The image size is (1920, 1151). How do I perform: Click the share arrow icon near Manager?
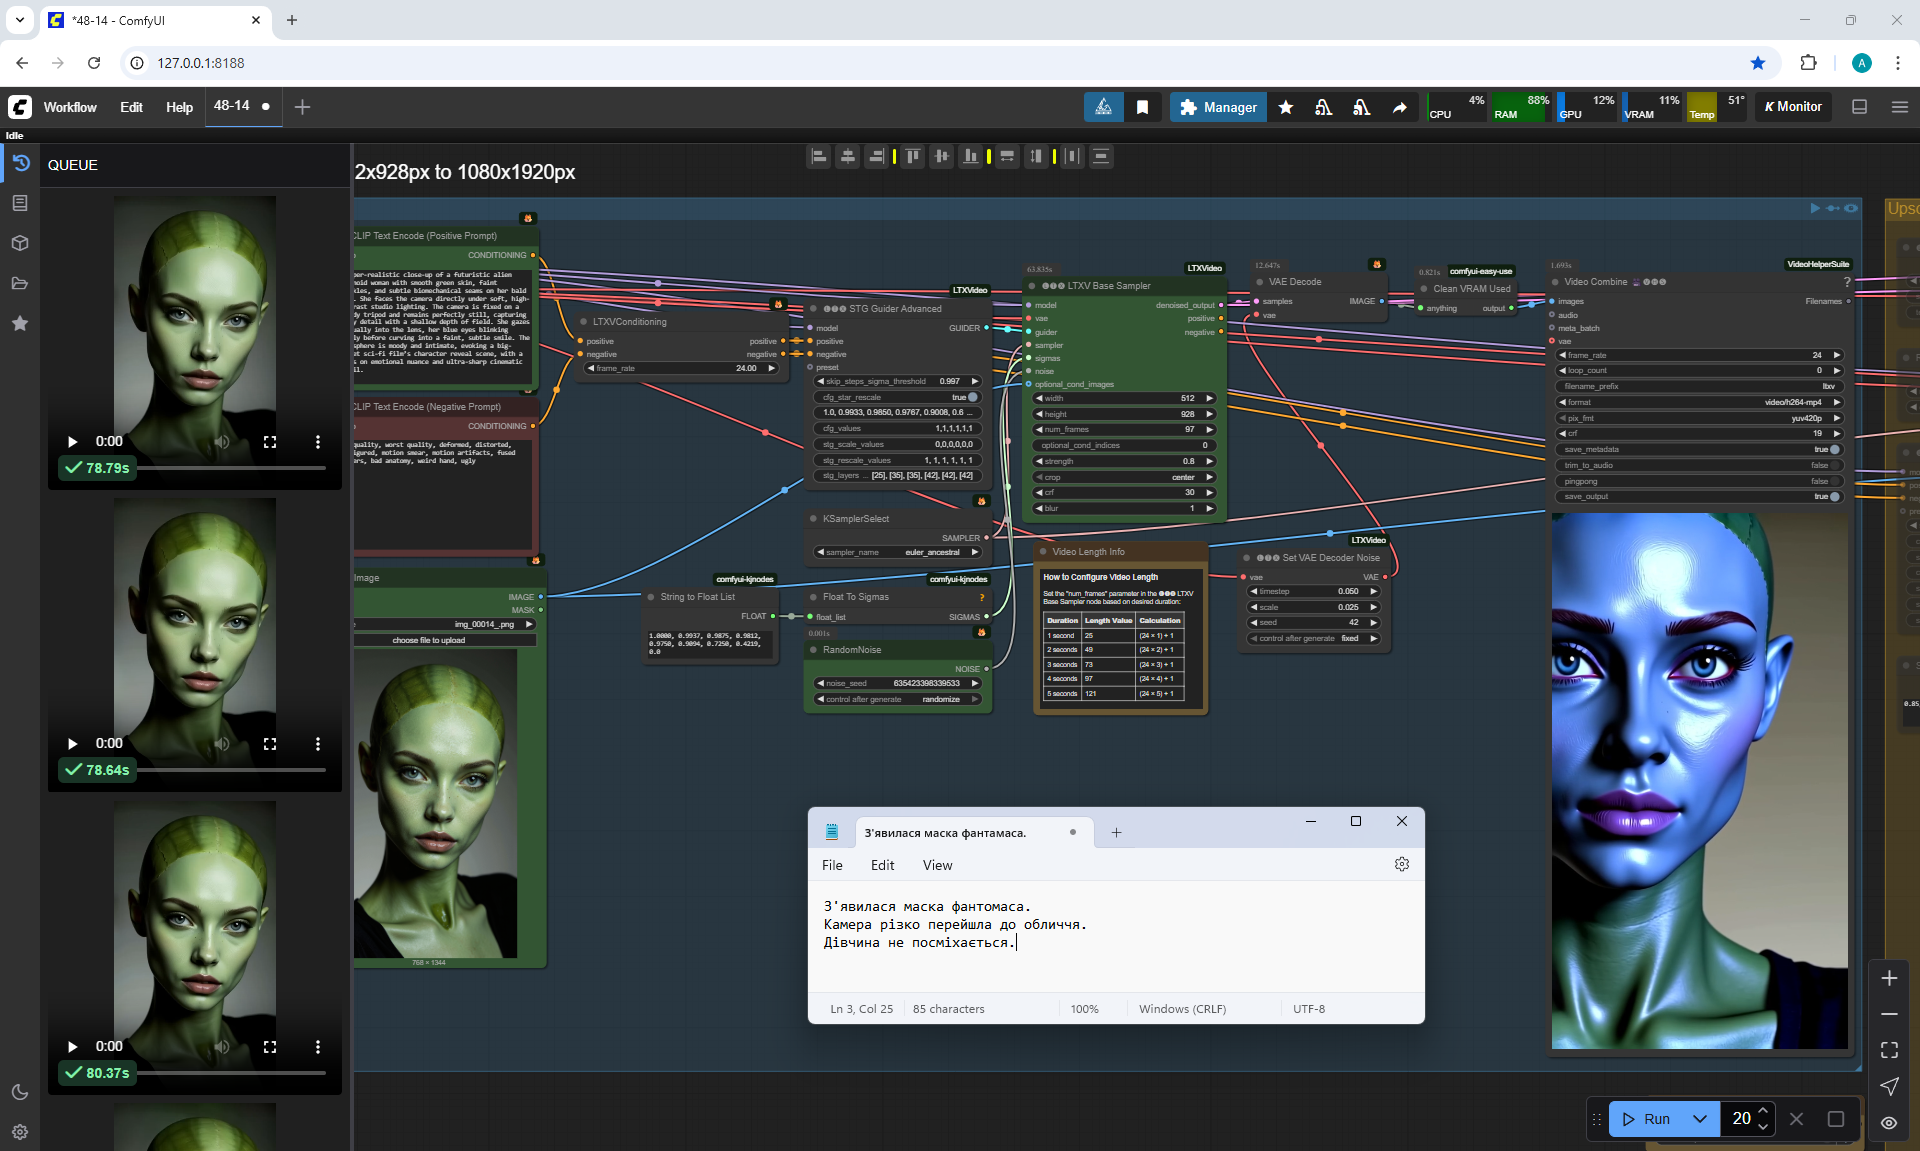[1400, 107]
